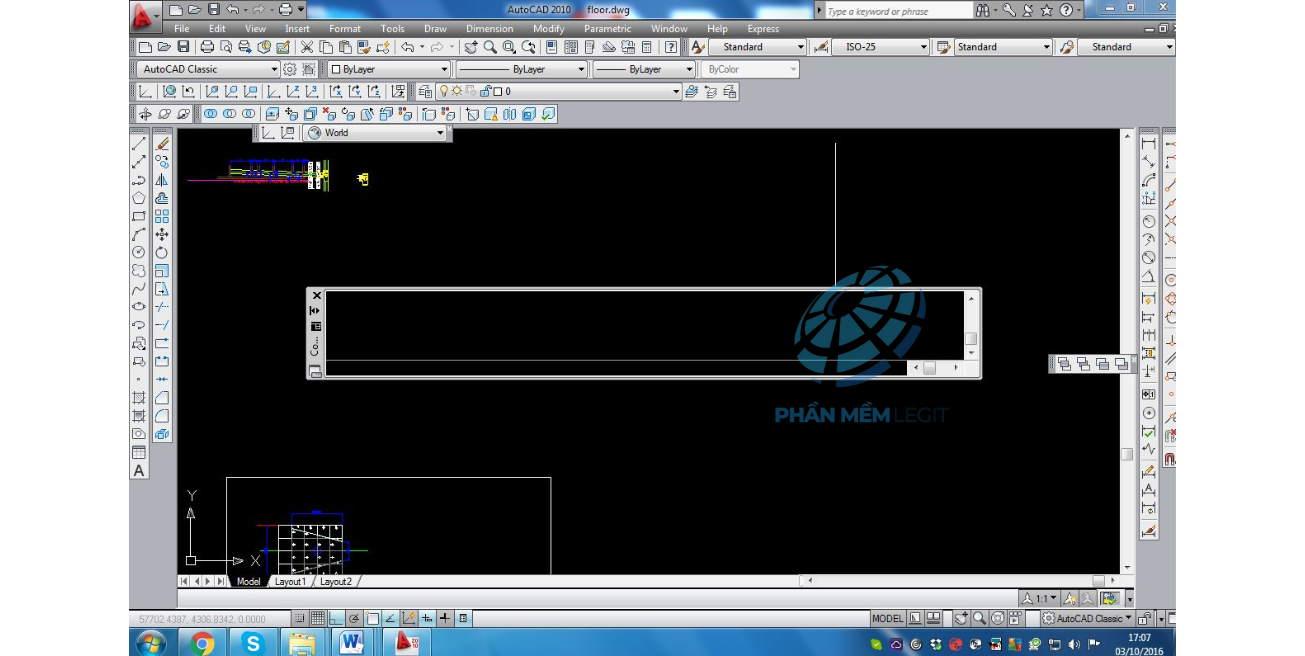1305x656 pixels.
Task: Switch to the Layout2 tab
Action: [336, 581]
